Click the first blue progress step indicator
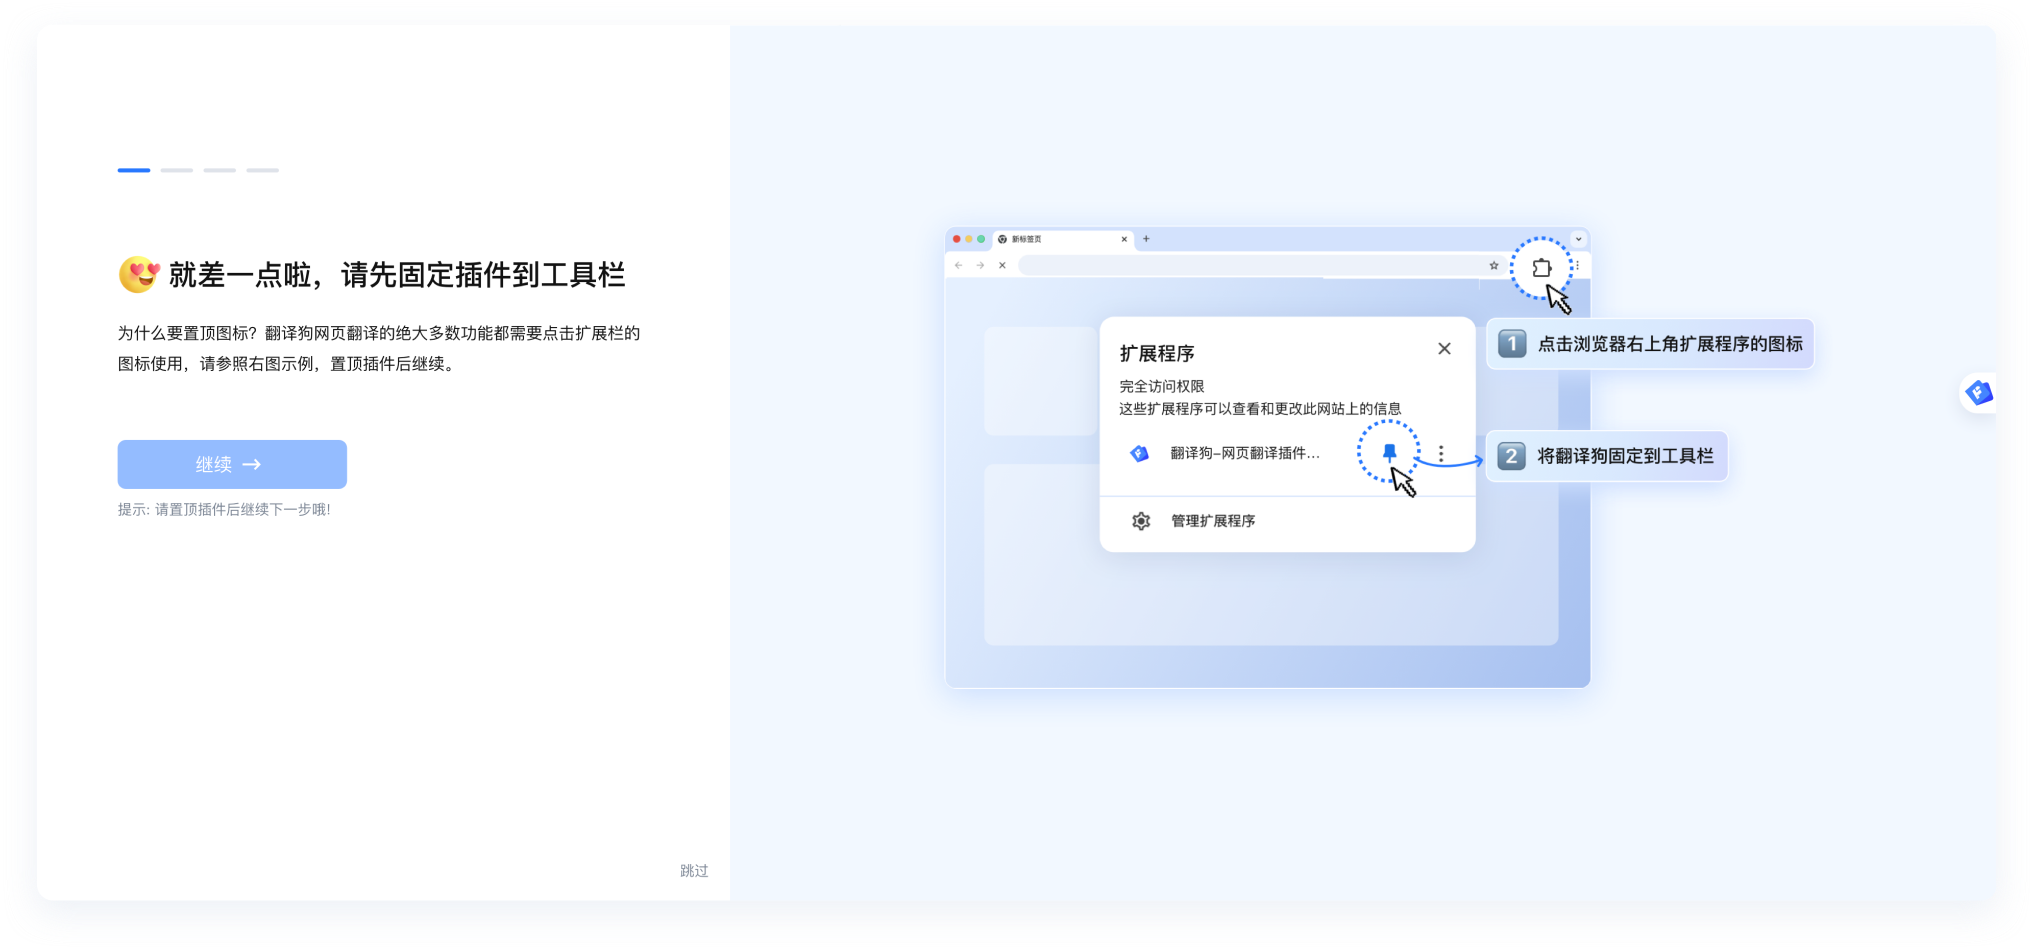 point(134,170)
